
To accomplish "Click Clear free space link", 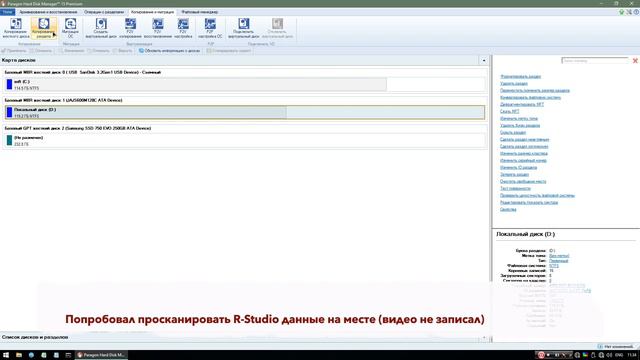I will (523, 181).
